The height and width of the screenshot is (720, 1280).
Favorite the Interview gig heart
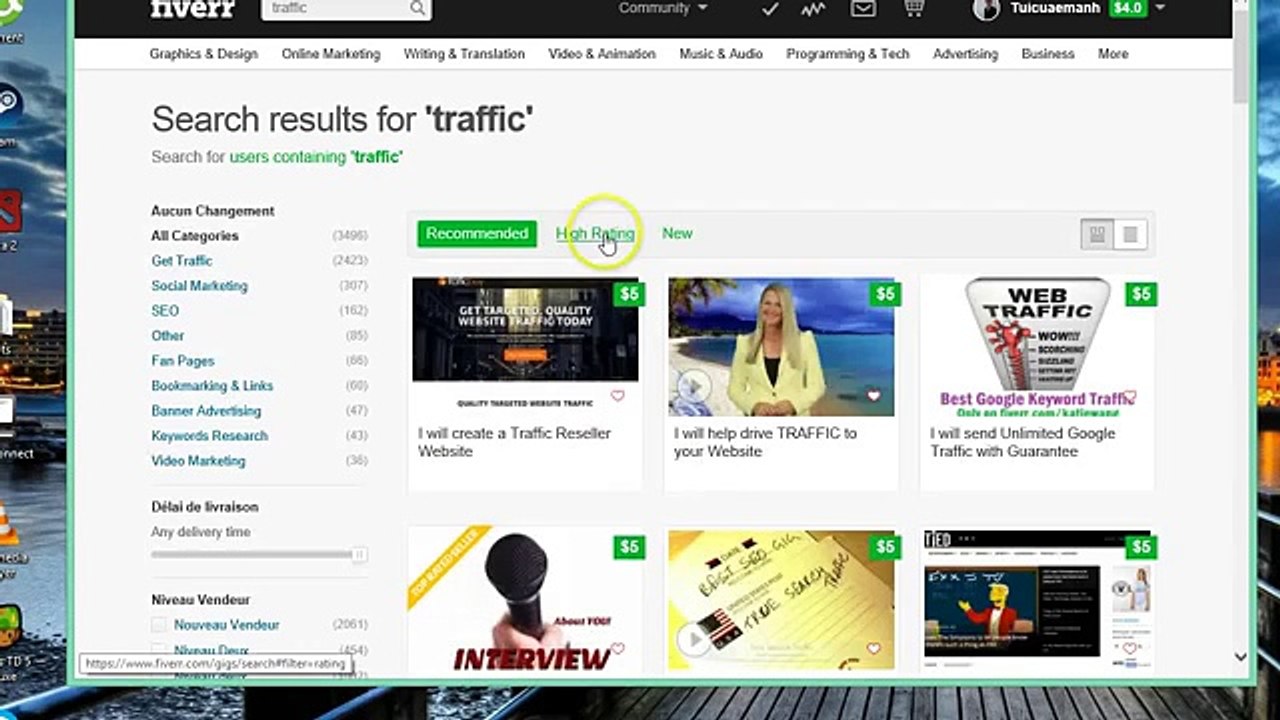617,649
